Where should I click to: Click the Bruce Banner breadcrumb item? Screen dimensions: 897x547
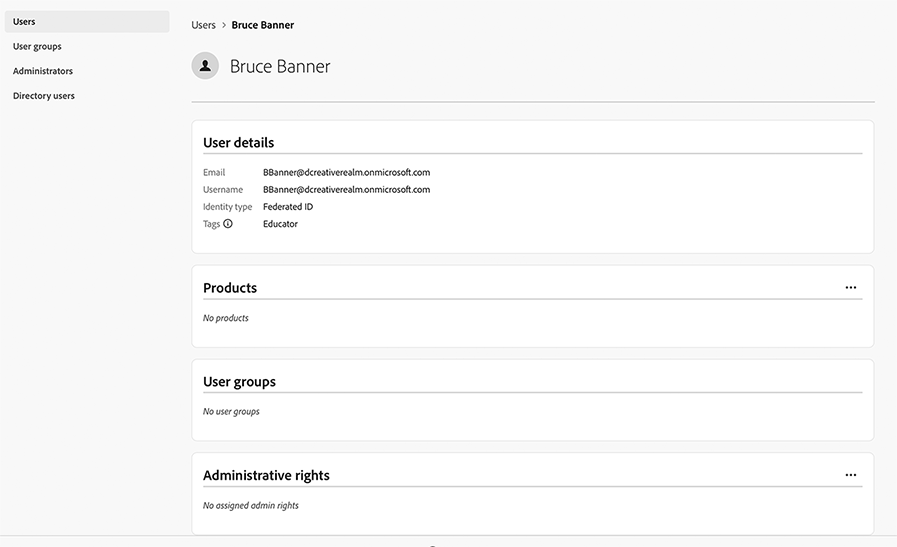pos(263,25)
